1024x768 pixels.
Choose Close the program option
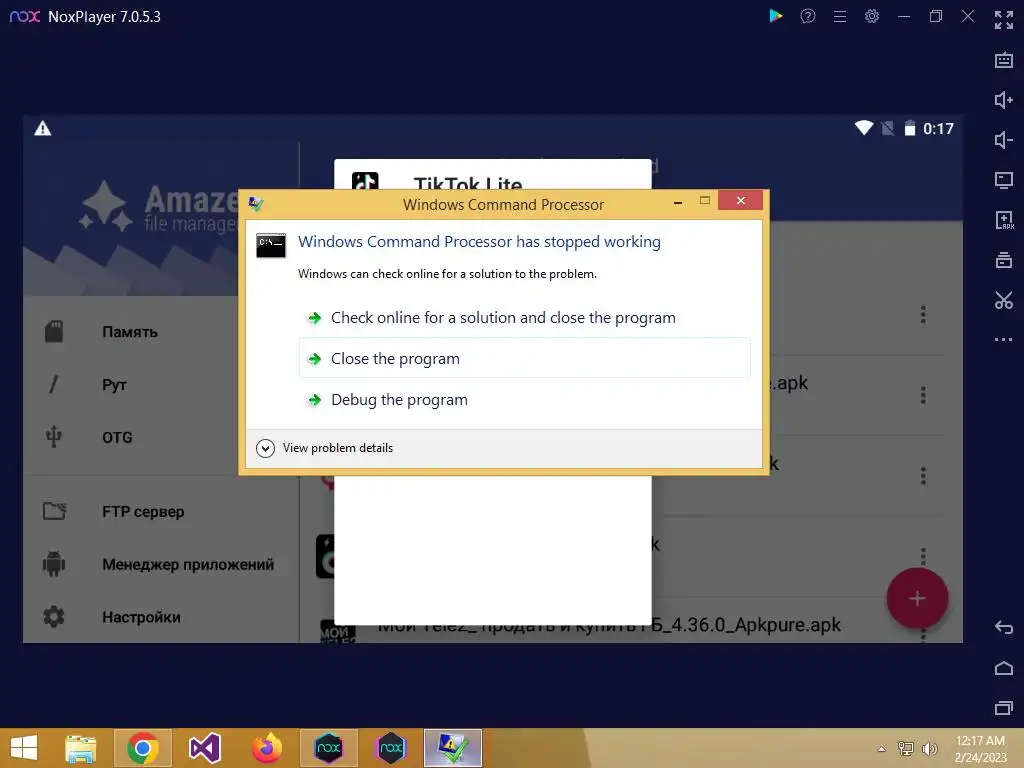pos(524,359)
